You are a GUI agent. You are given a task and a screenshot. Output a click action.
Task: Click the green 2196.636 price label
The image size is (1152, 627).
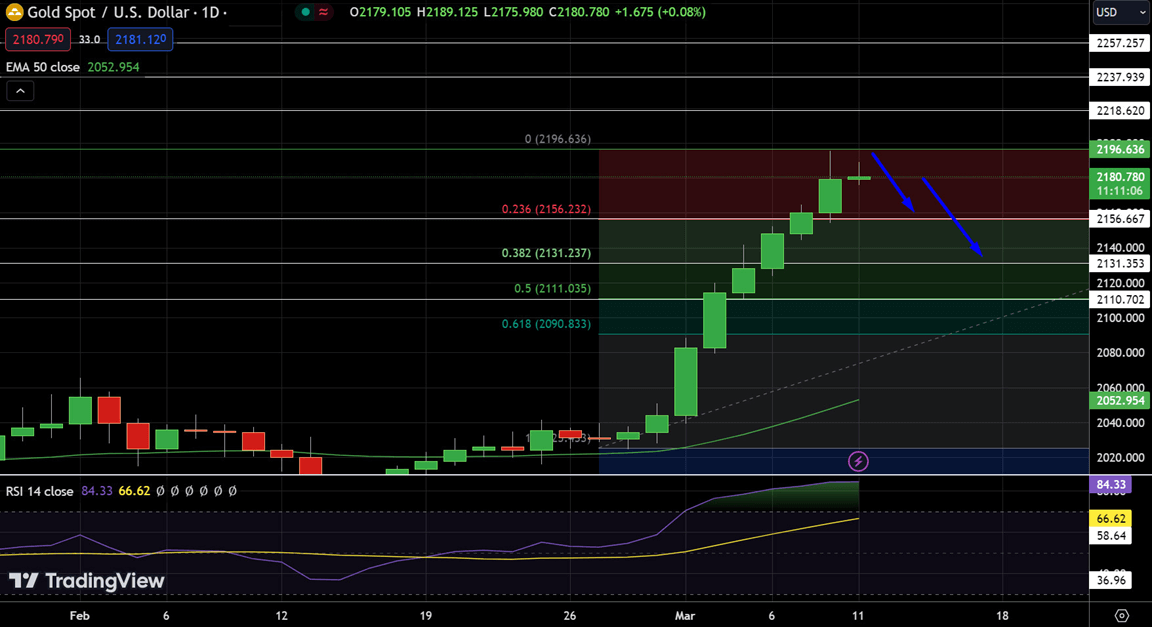1120,149
